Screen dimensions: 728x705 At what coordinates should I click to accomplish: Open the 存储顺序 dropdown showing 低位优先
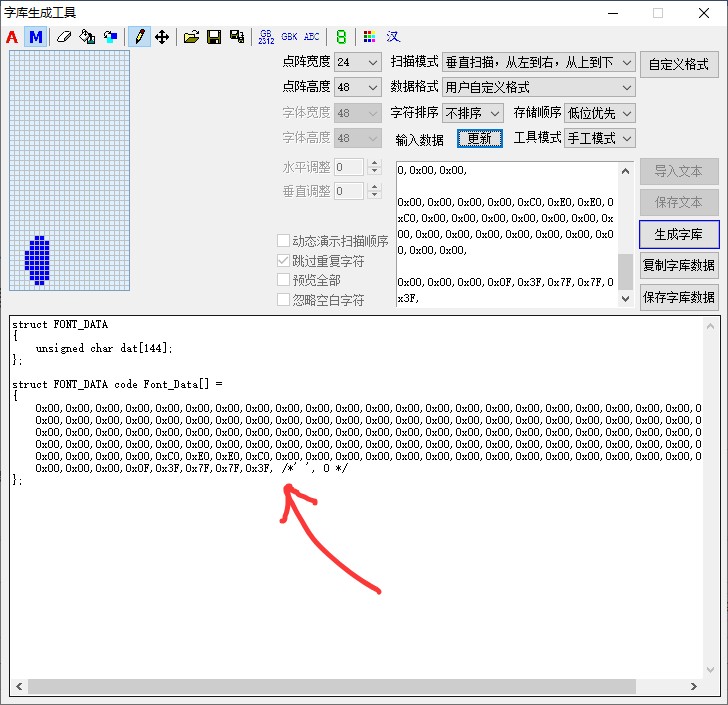click(599, 113)
